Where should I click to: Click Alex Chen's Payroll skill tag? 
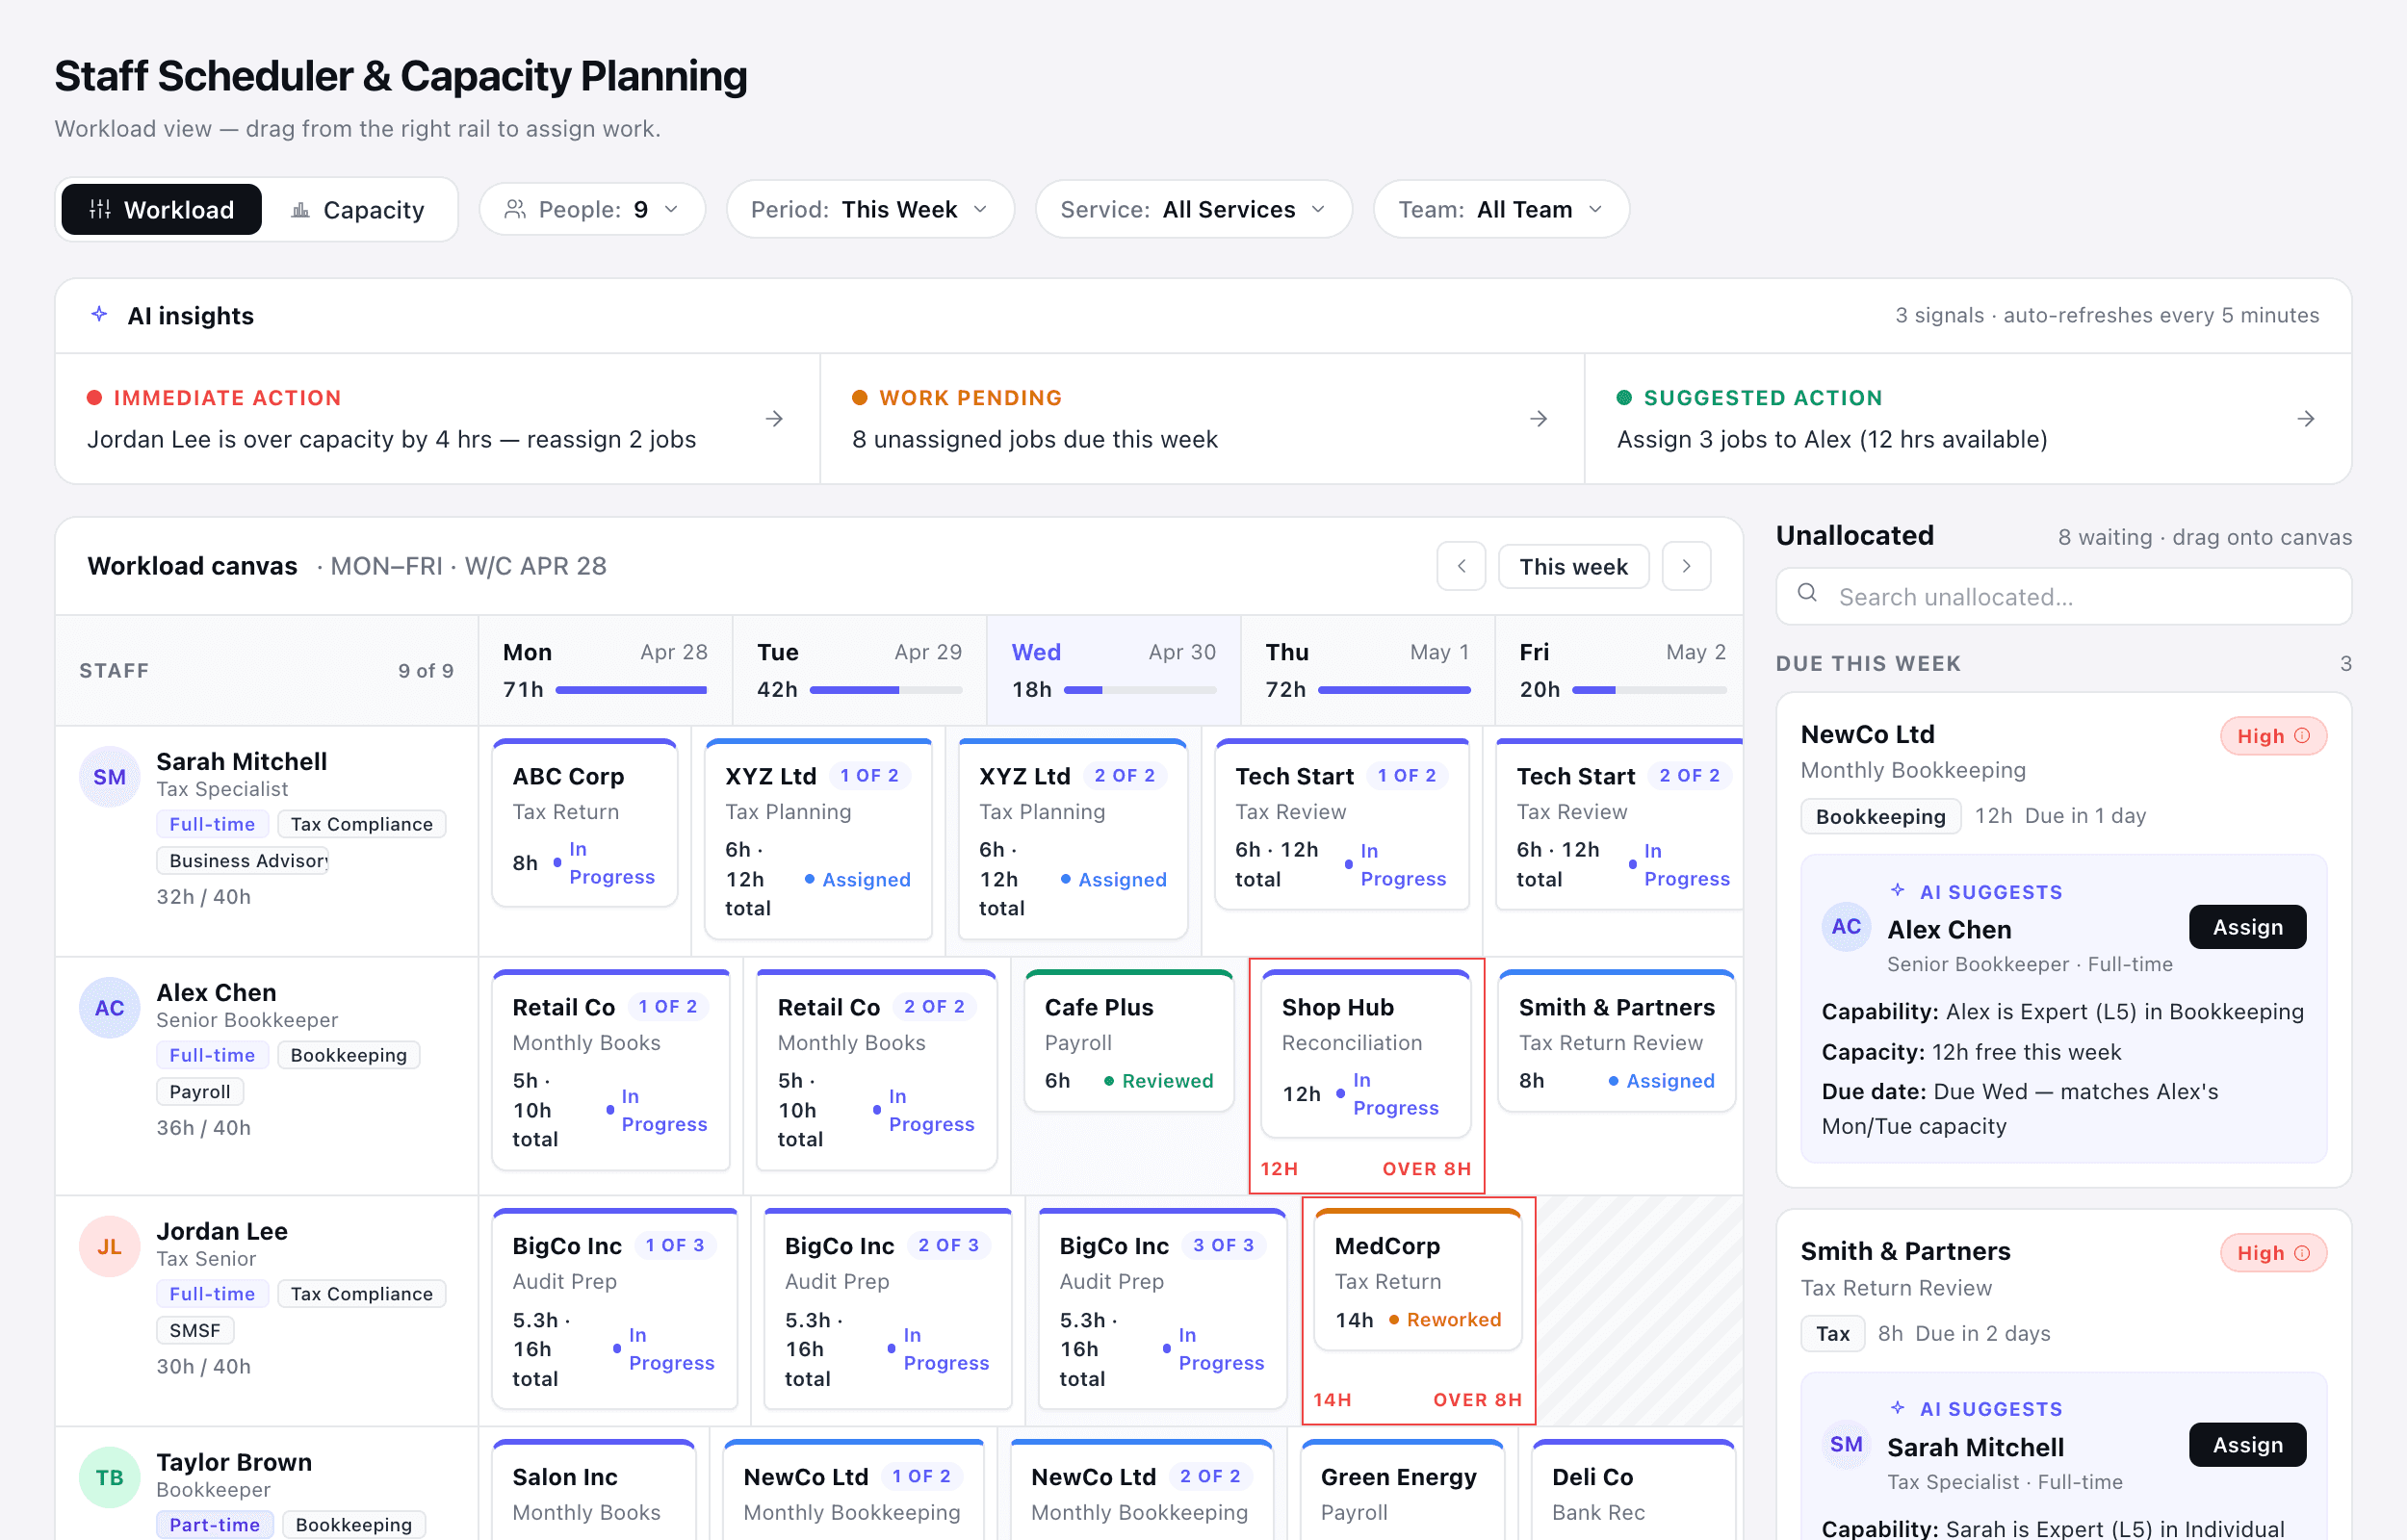pos(199,1091)
